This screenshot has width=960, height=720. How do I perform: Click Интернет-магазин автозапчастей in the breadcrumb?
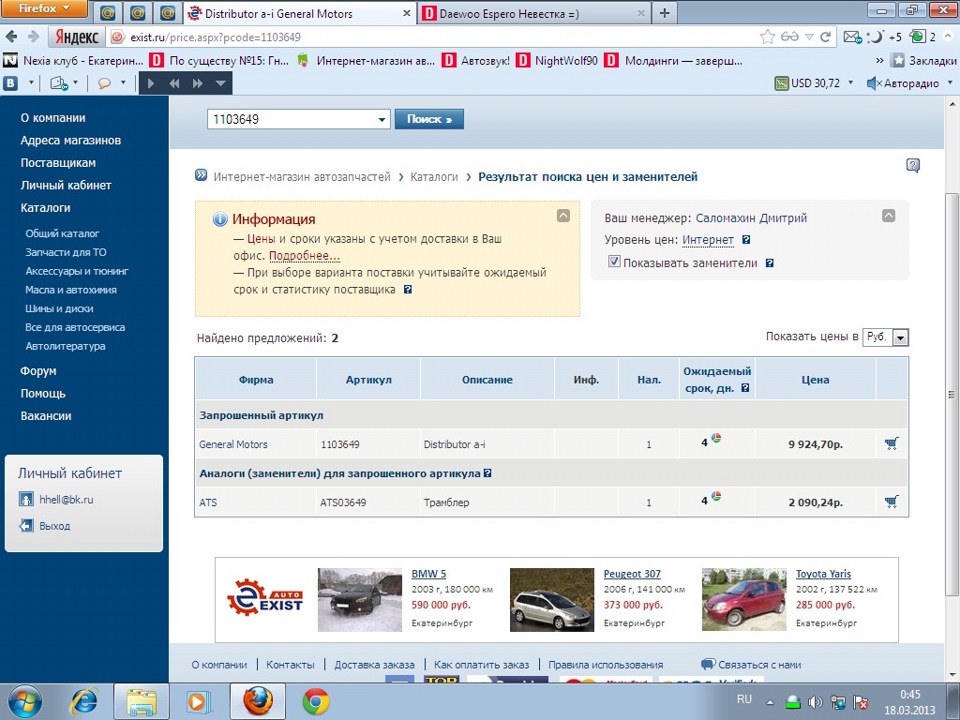tap(302, 177)
